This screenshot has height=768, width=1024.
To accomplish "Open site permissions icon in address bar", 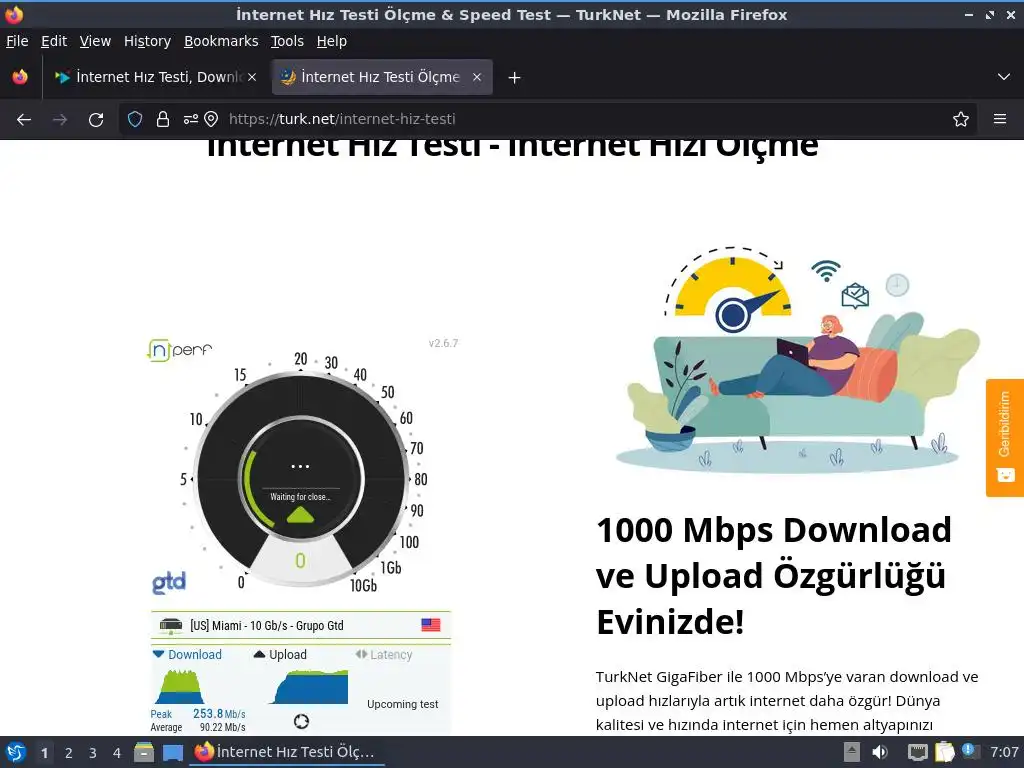I will (x=191, y=119).
